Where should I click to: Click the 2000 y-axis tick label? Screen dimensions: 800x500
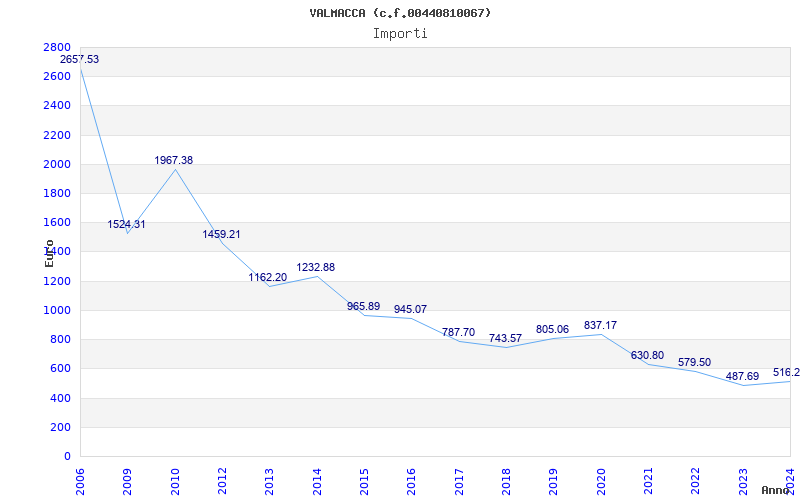pos(57,164)
